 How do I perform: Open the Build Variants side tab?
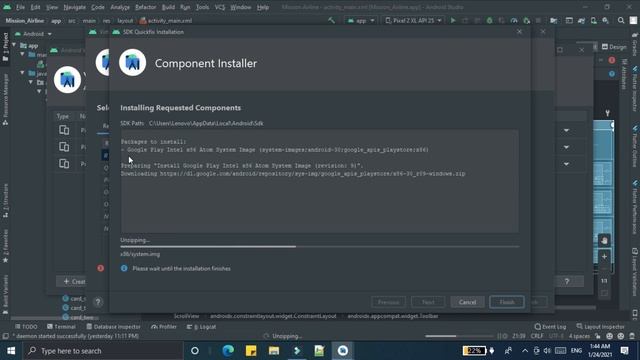[5, 294]
